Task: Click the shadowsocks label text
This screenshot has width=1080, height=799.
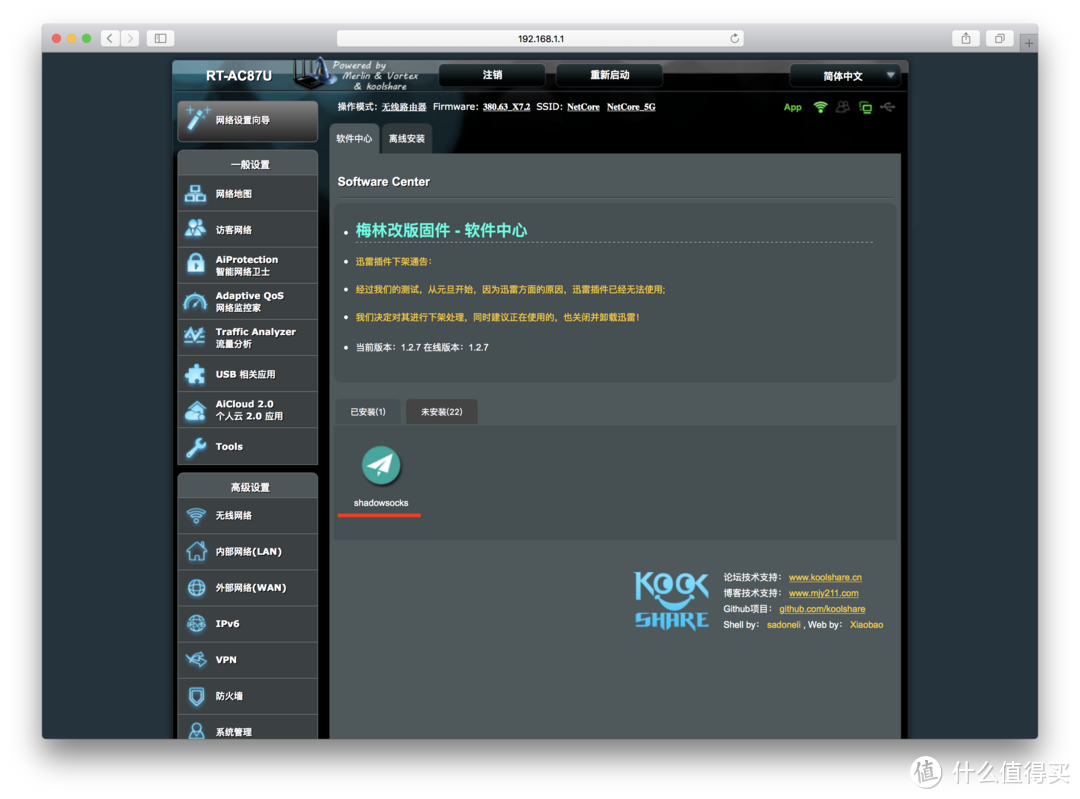Action: click(x=381, y=503)
